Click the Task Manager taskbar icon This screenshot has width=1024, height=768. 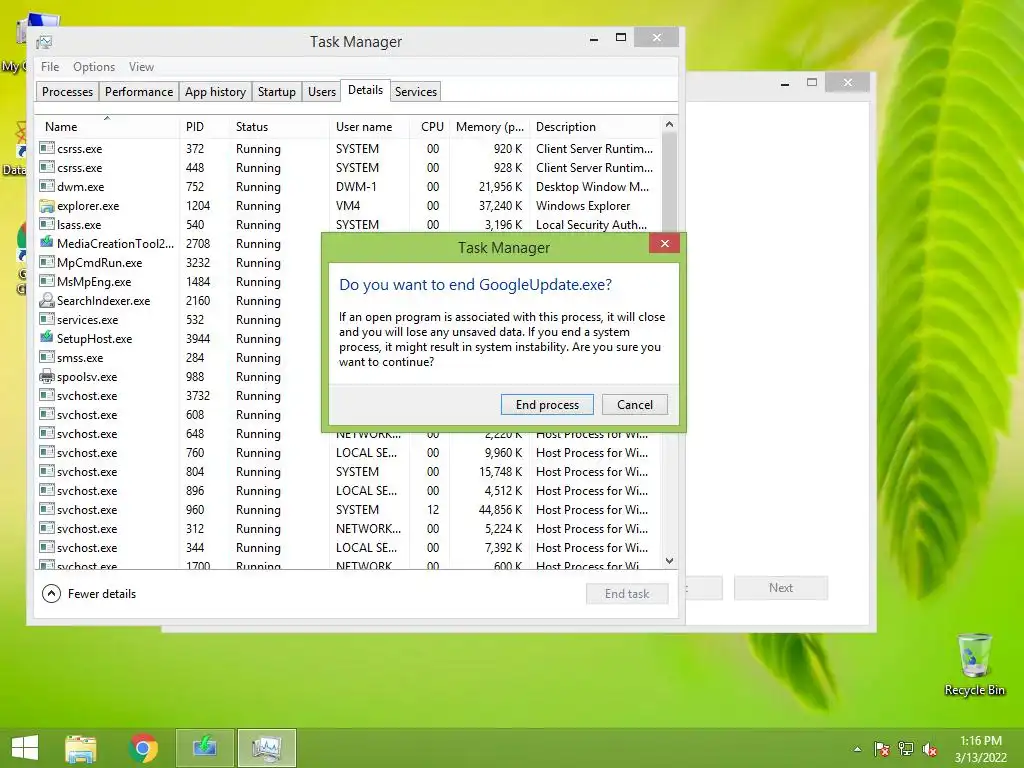[266, 748]
